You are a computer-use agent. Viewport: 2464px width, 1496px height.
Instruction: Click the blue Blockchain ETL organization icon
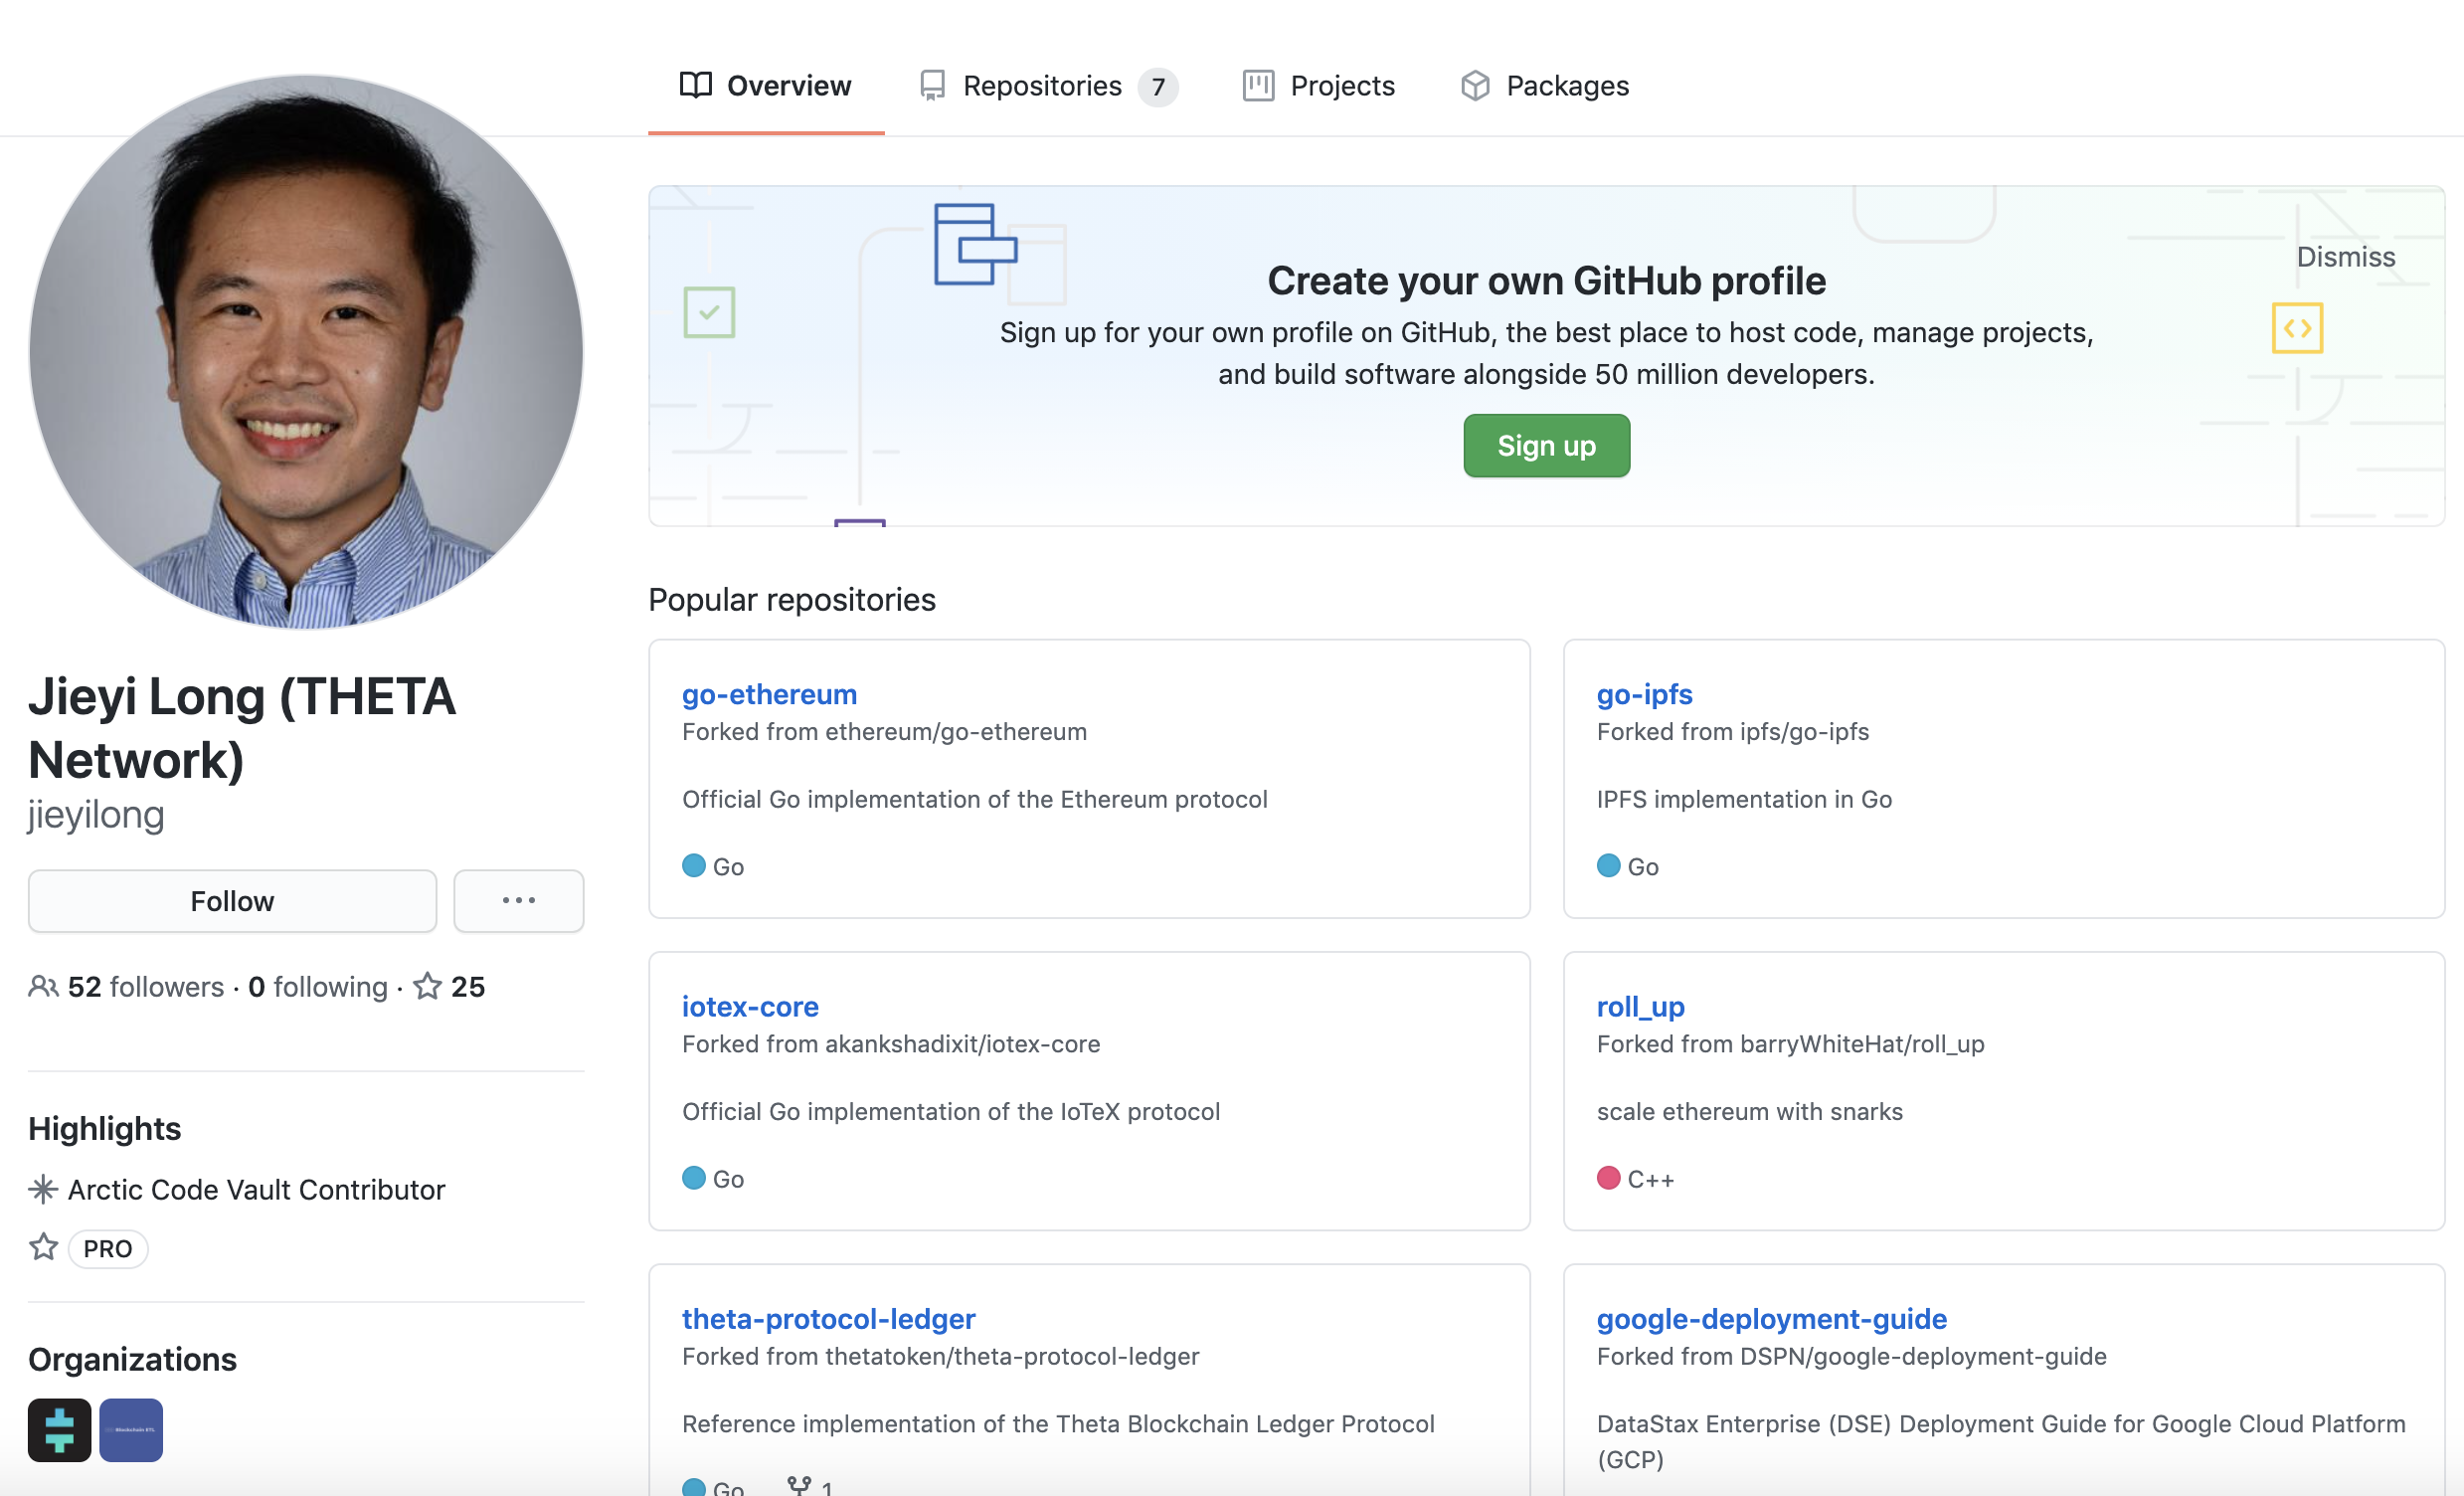[x=131, y=1429]
